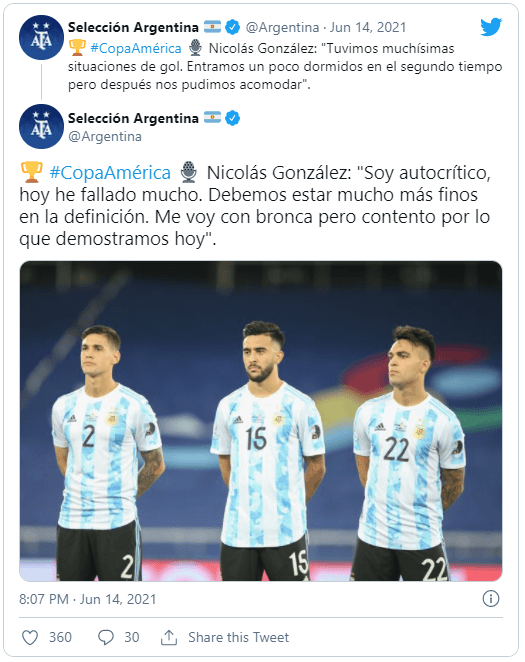525x662 pixels.
Task: Open #CopaAmérica hashtag in main tweet
Action: pyautogui.click(x=110, y=173)
